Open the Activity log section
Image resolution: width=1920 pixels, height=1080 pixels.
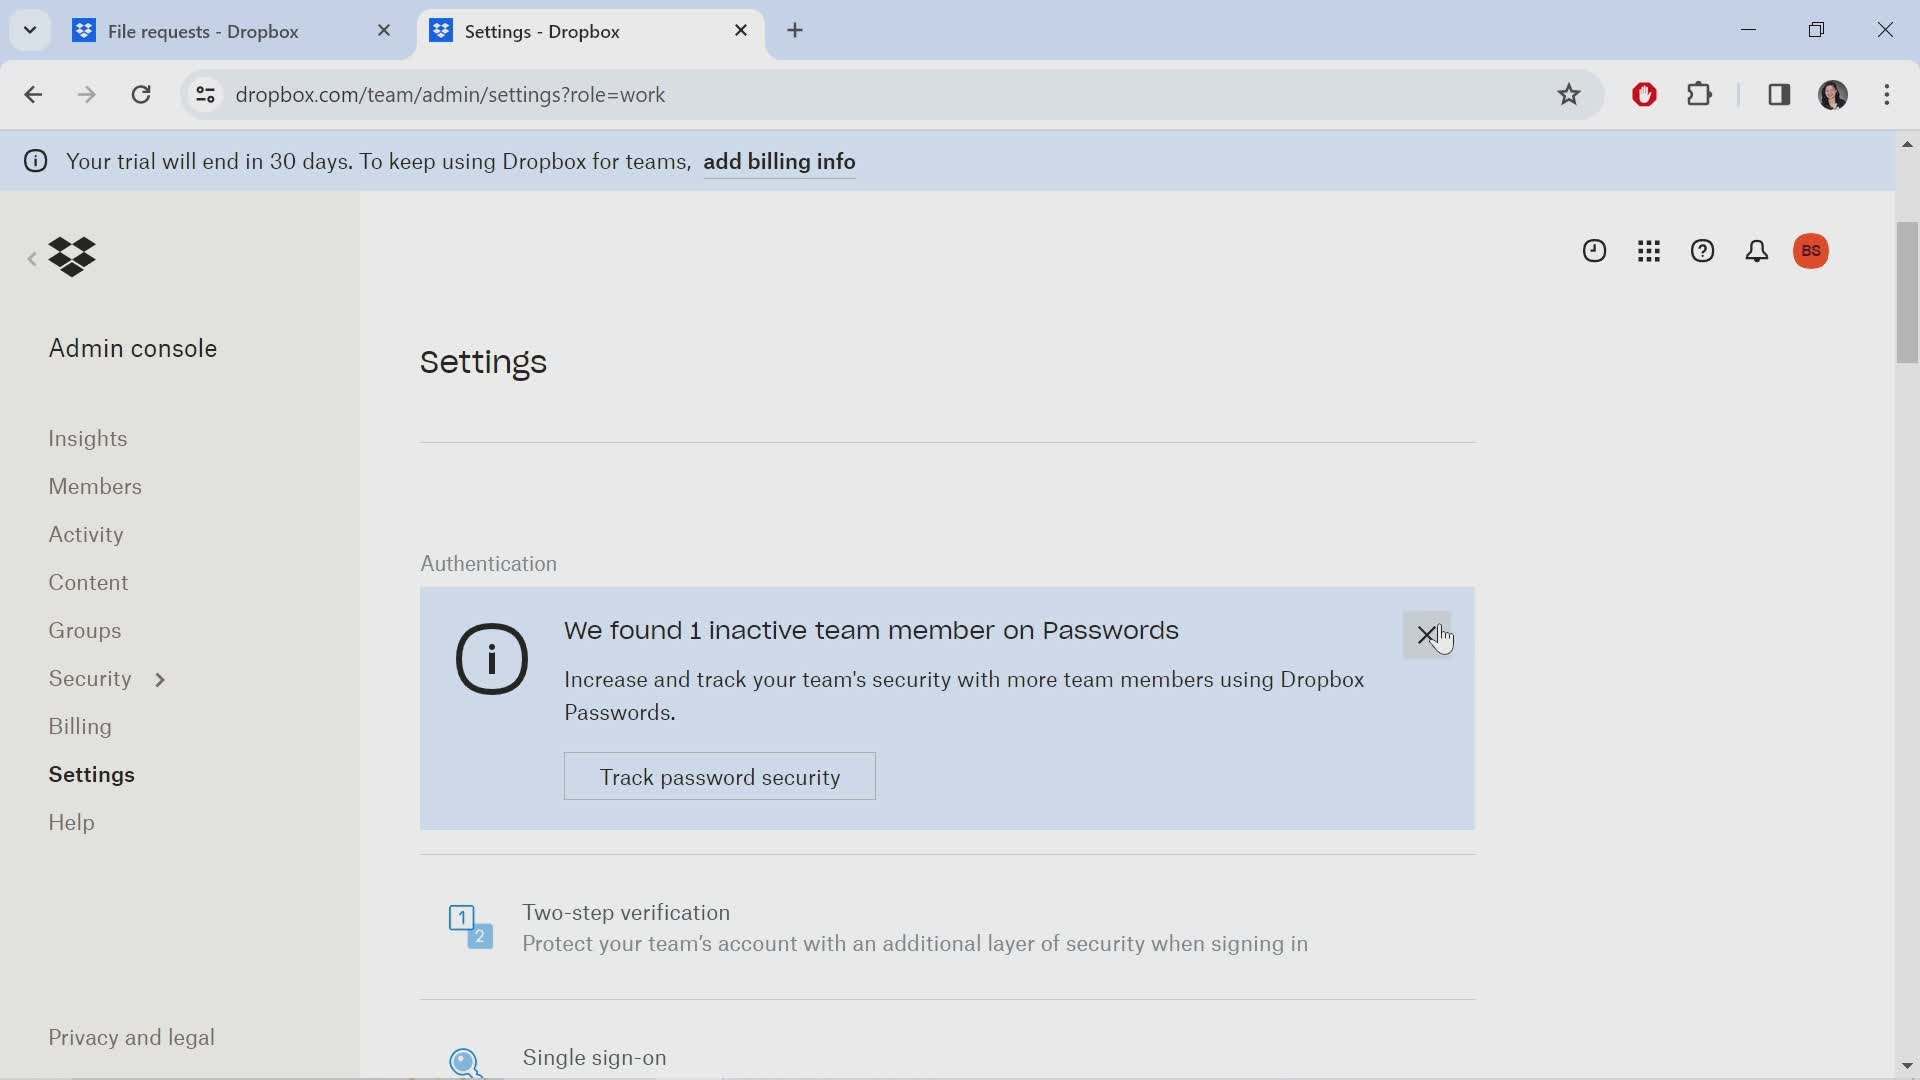coord(86,534)
